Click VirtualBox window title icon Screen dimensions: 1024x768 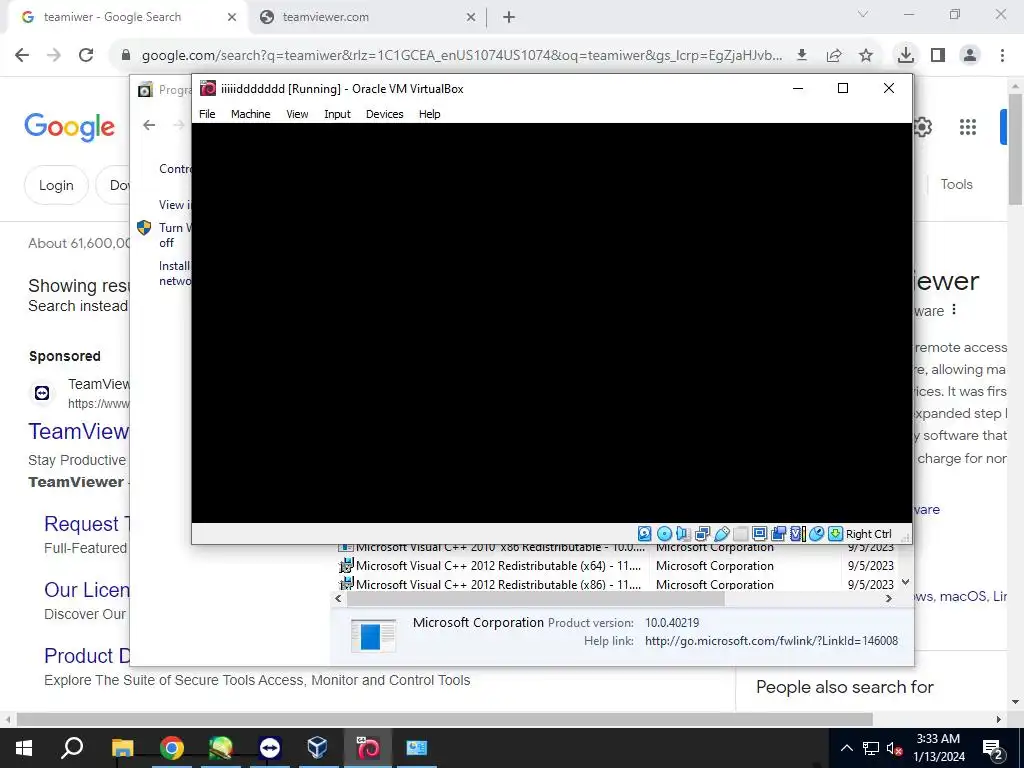208,88
